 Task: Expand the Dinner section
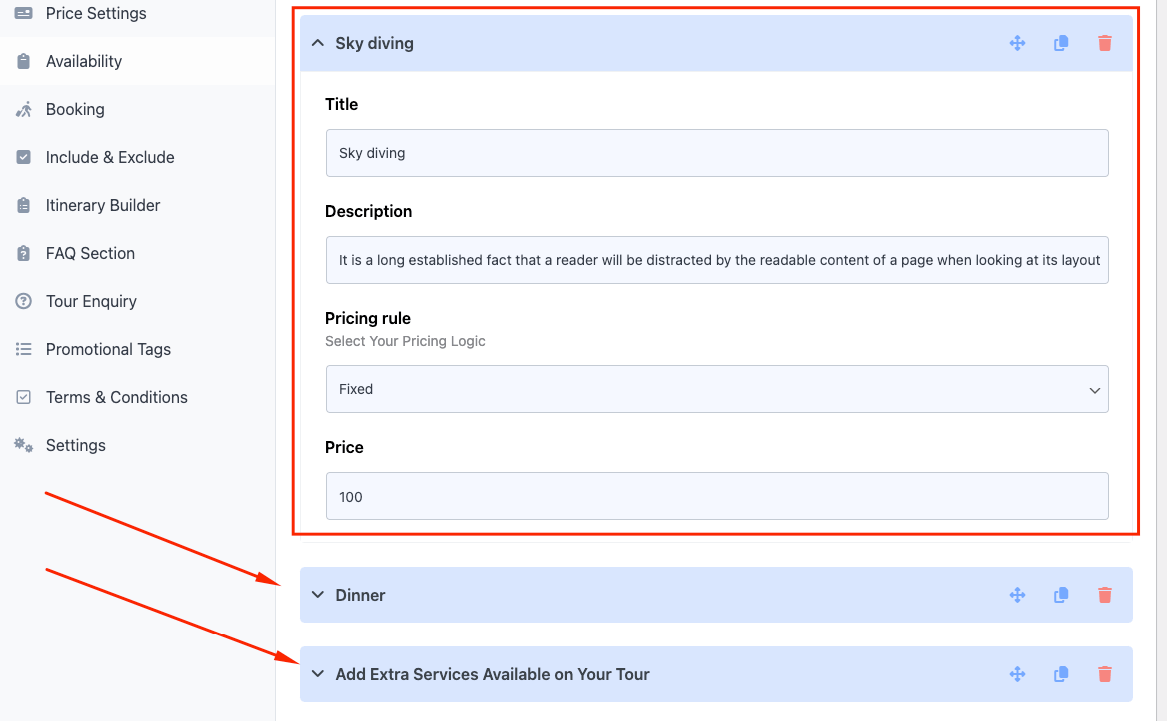[x=318, y=595]
